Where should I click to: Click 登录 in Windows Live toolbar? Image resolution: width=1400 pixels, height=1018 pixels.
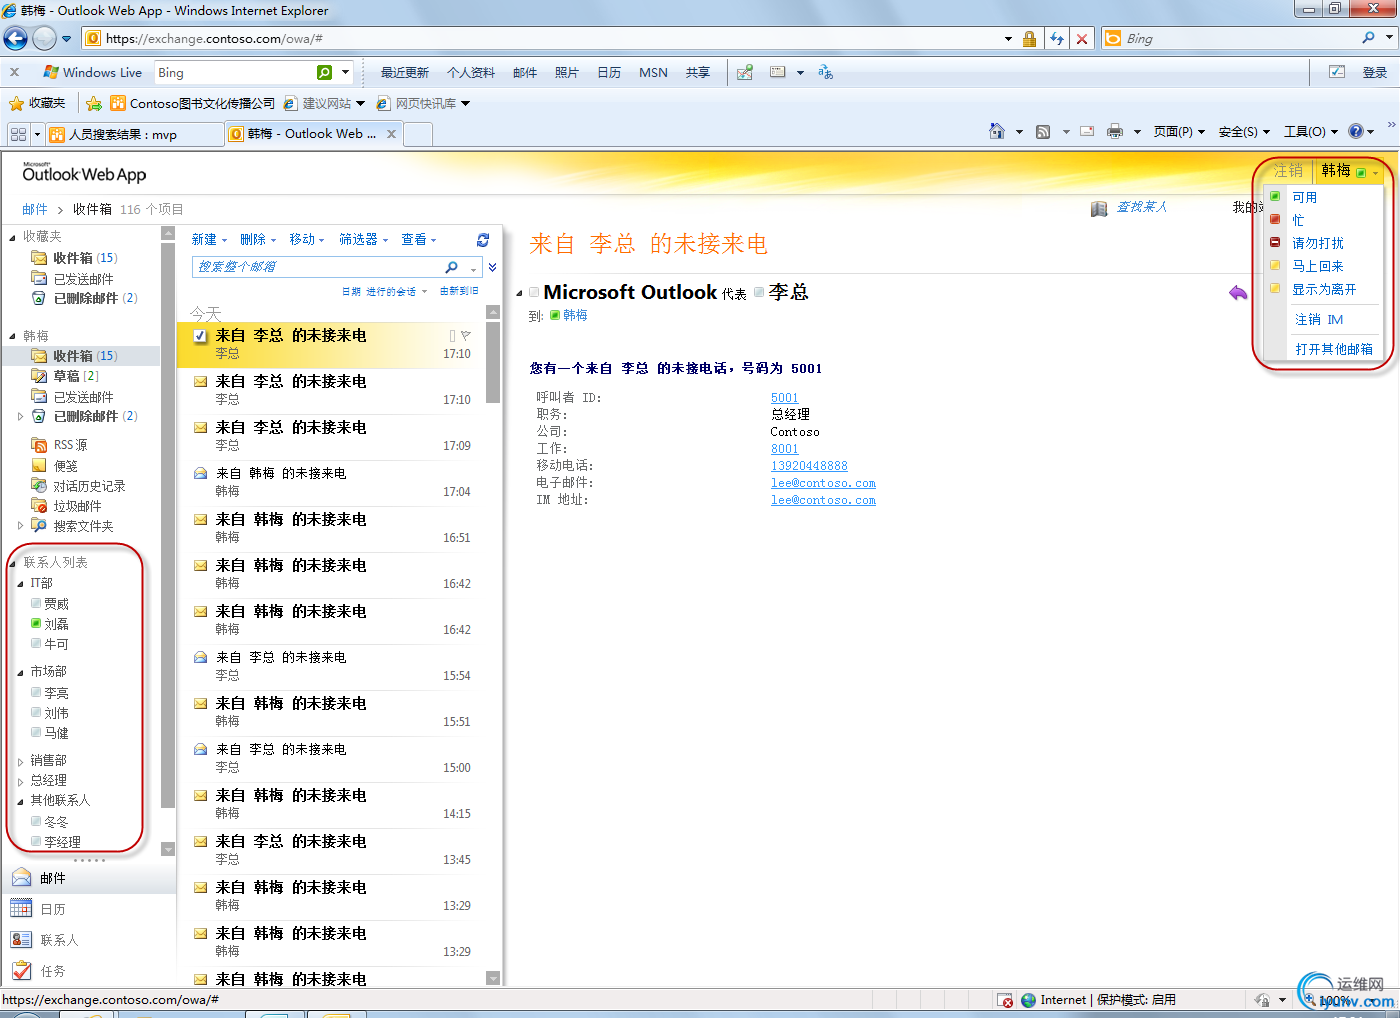[x=1375, y=73]
